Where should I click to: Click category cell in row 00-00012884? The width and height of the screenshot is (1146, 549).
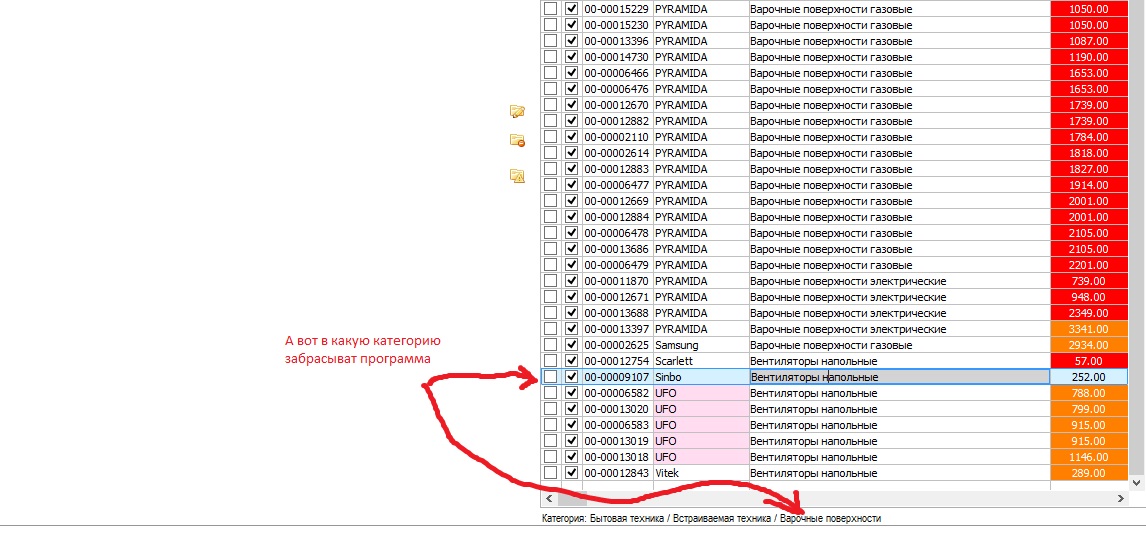[900, 217]
